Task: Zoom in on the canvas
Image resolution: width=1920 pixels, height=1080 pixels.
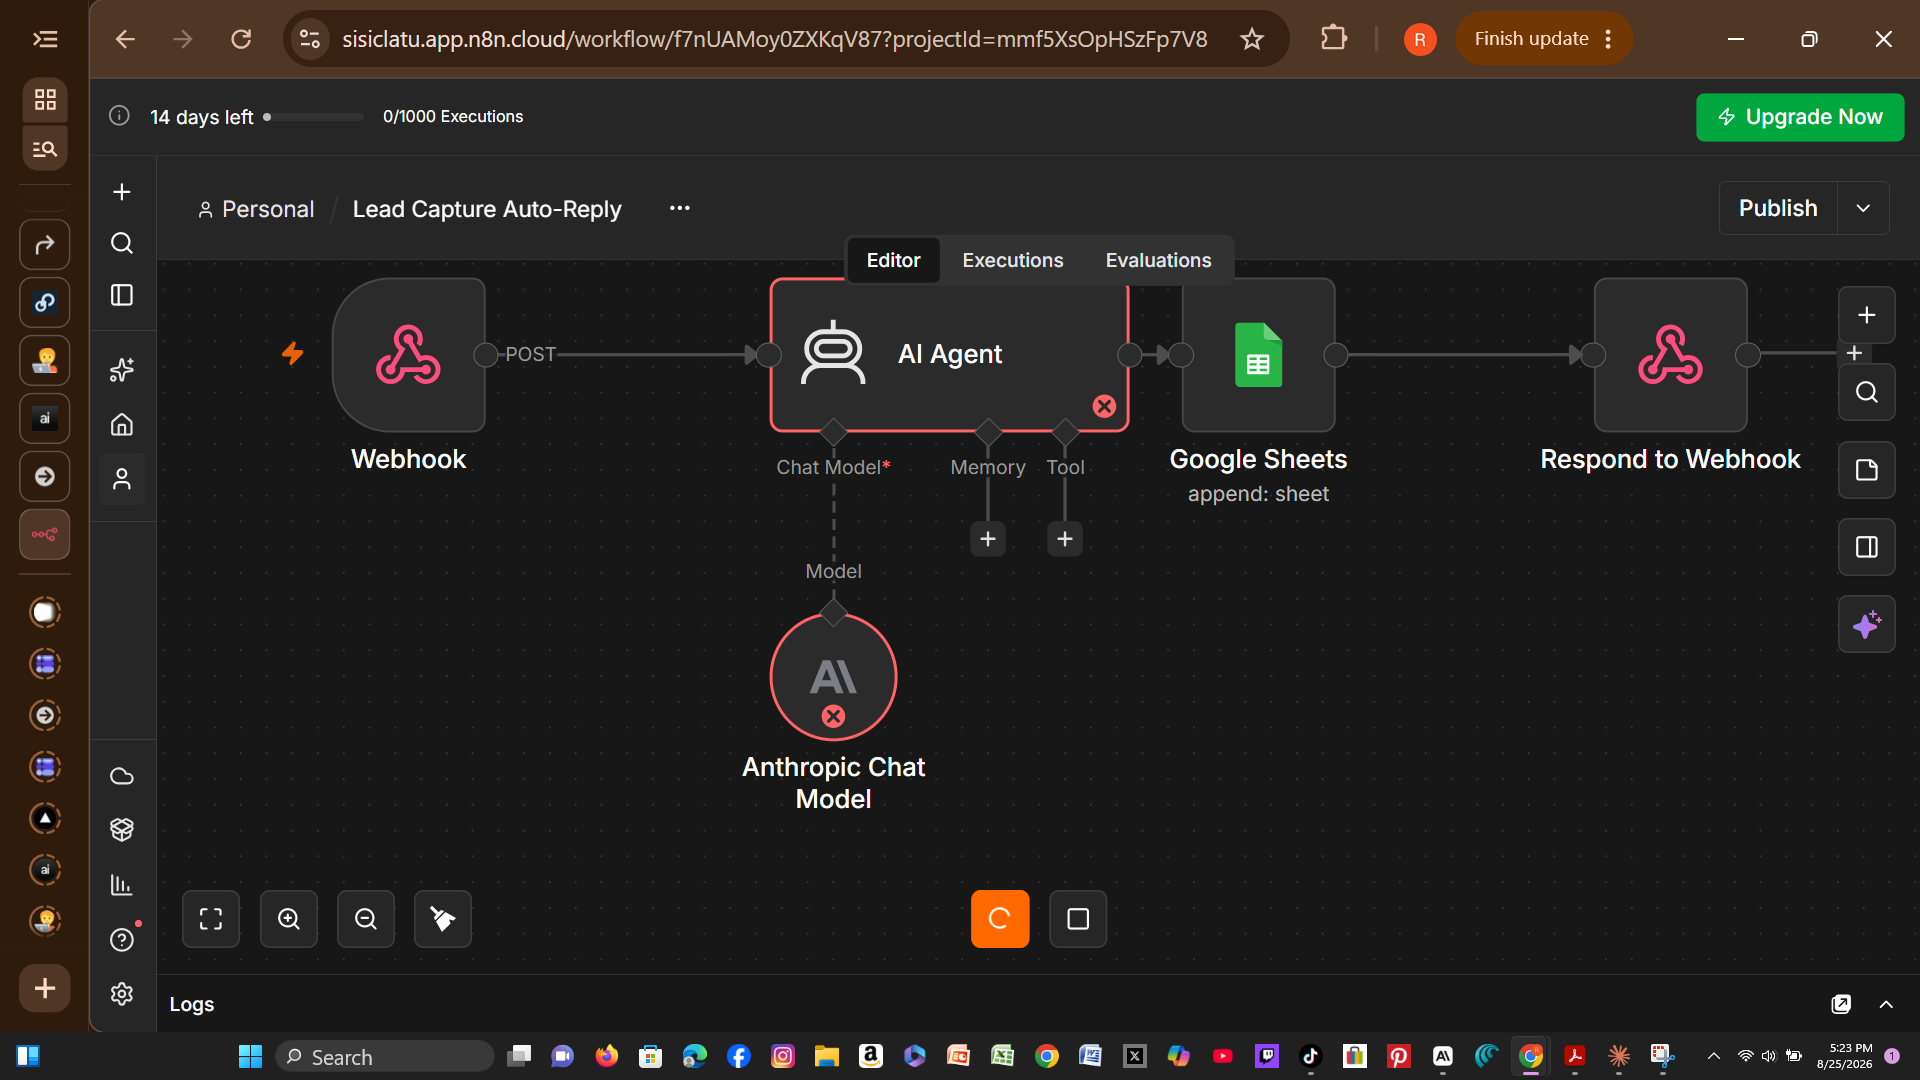Action: coord(289,919)
